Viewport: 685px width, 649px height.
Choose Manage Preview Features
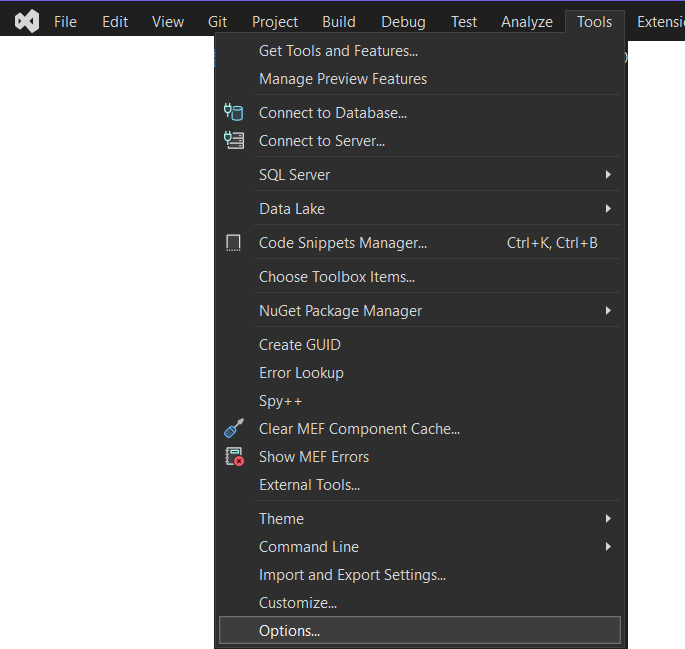pyautogui.click(x=419, y=79)
